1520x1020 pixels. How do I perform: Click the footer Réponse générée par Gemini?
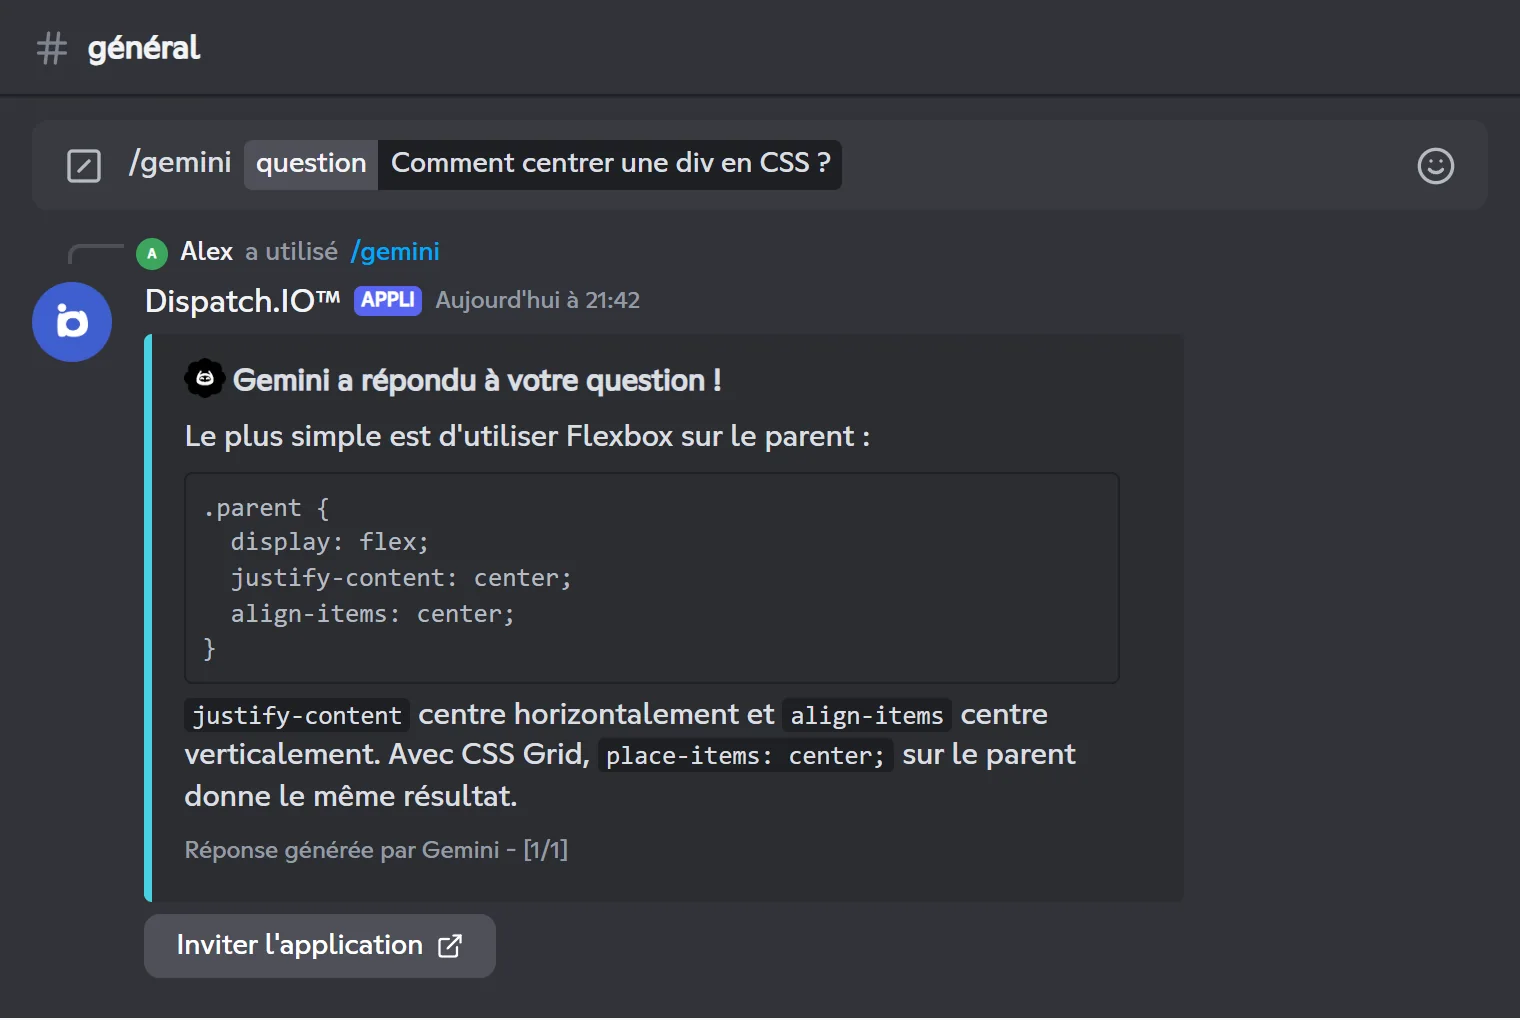(376, 851)
